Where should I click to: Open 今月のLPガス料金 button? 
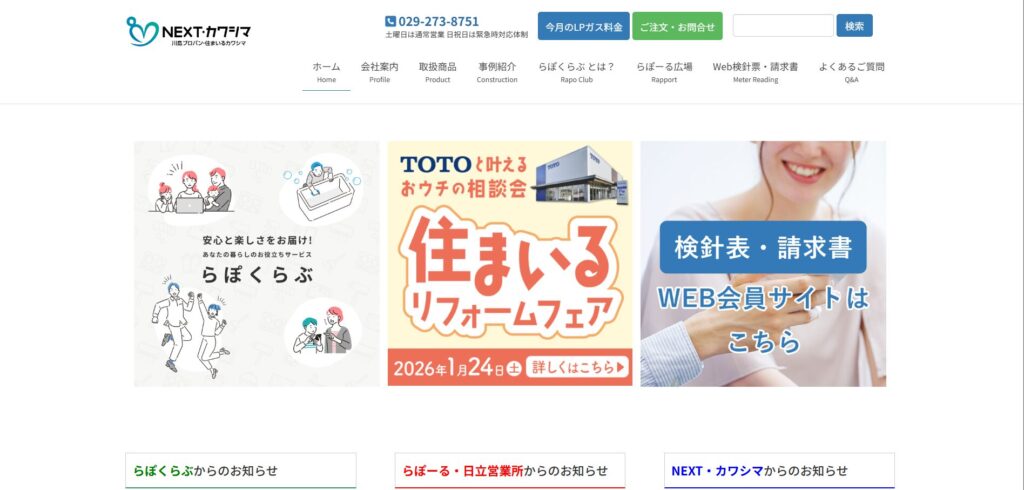tap(584, 26)
